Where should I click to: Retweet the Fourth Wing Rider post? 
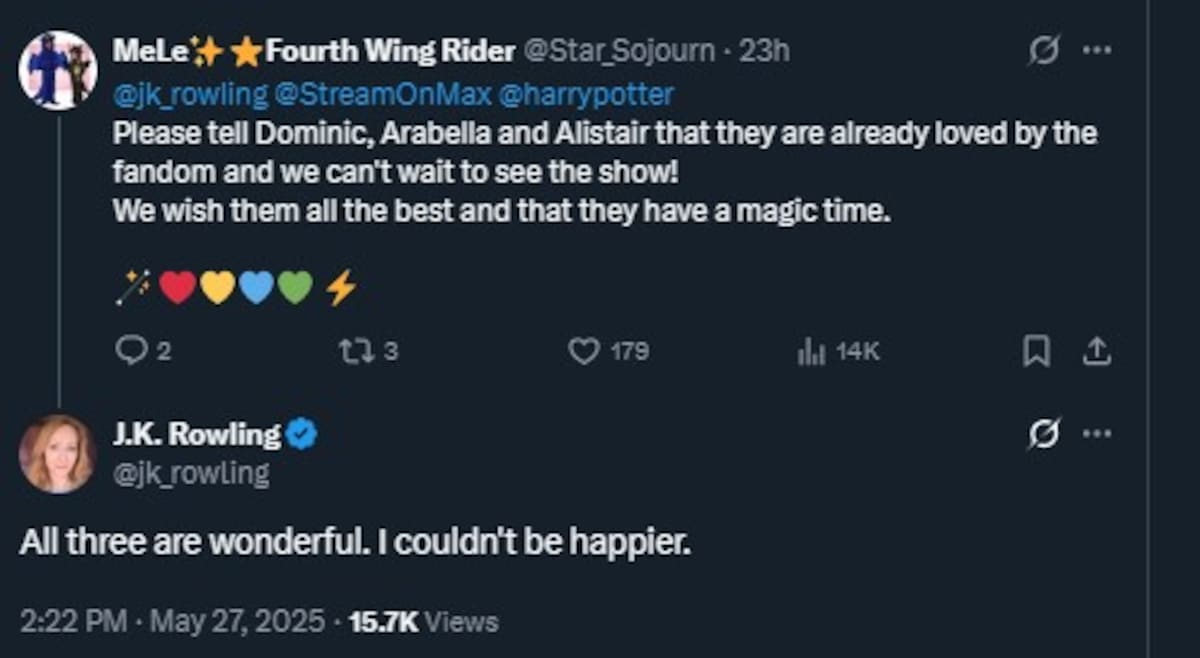pyautogui.click(x=353, y=351)
